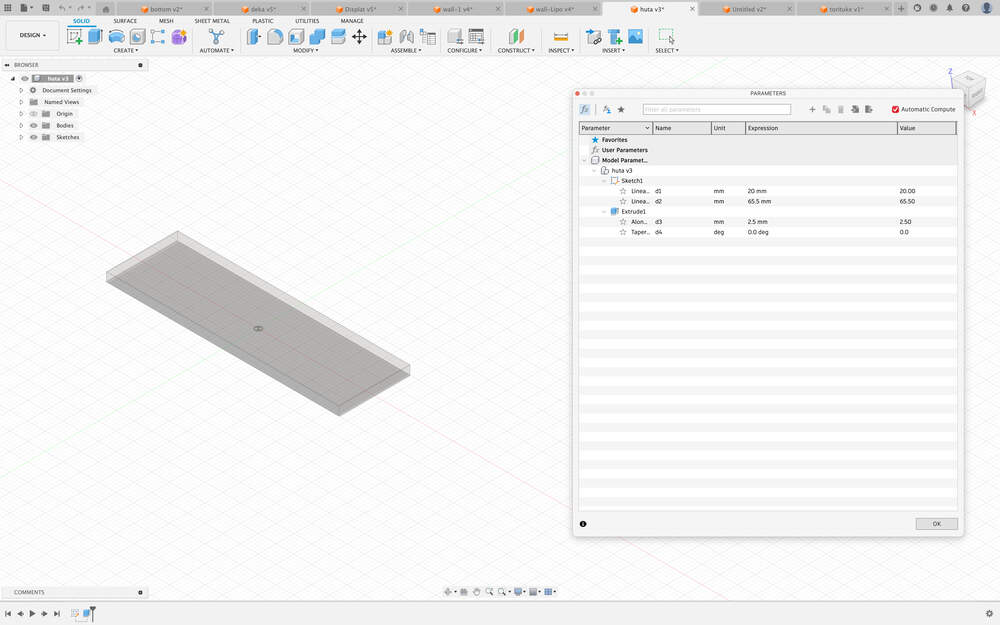Select the Fillet tool
This screenshot has width=1000, height=625.
[x=275, y=36]
